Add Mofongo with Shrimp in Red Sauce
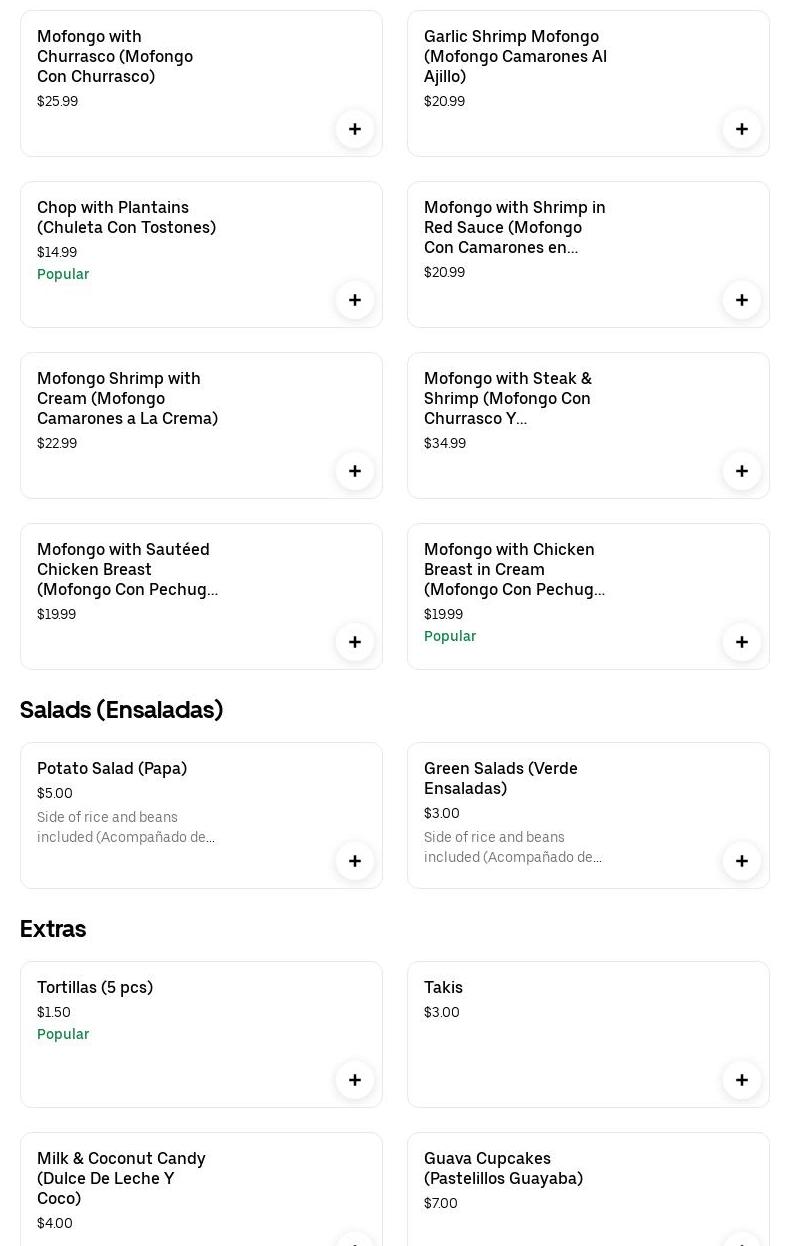This screenshot has width=804, height=1246. [742, 300]
